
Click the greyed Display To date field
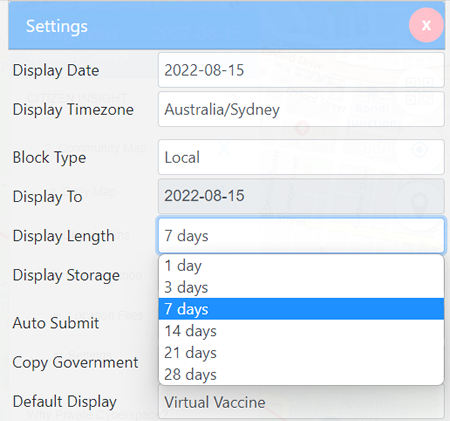[x=301, y=196]
